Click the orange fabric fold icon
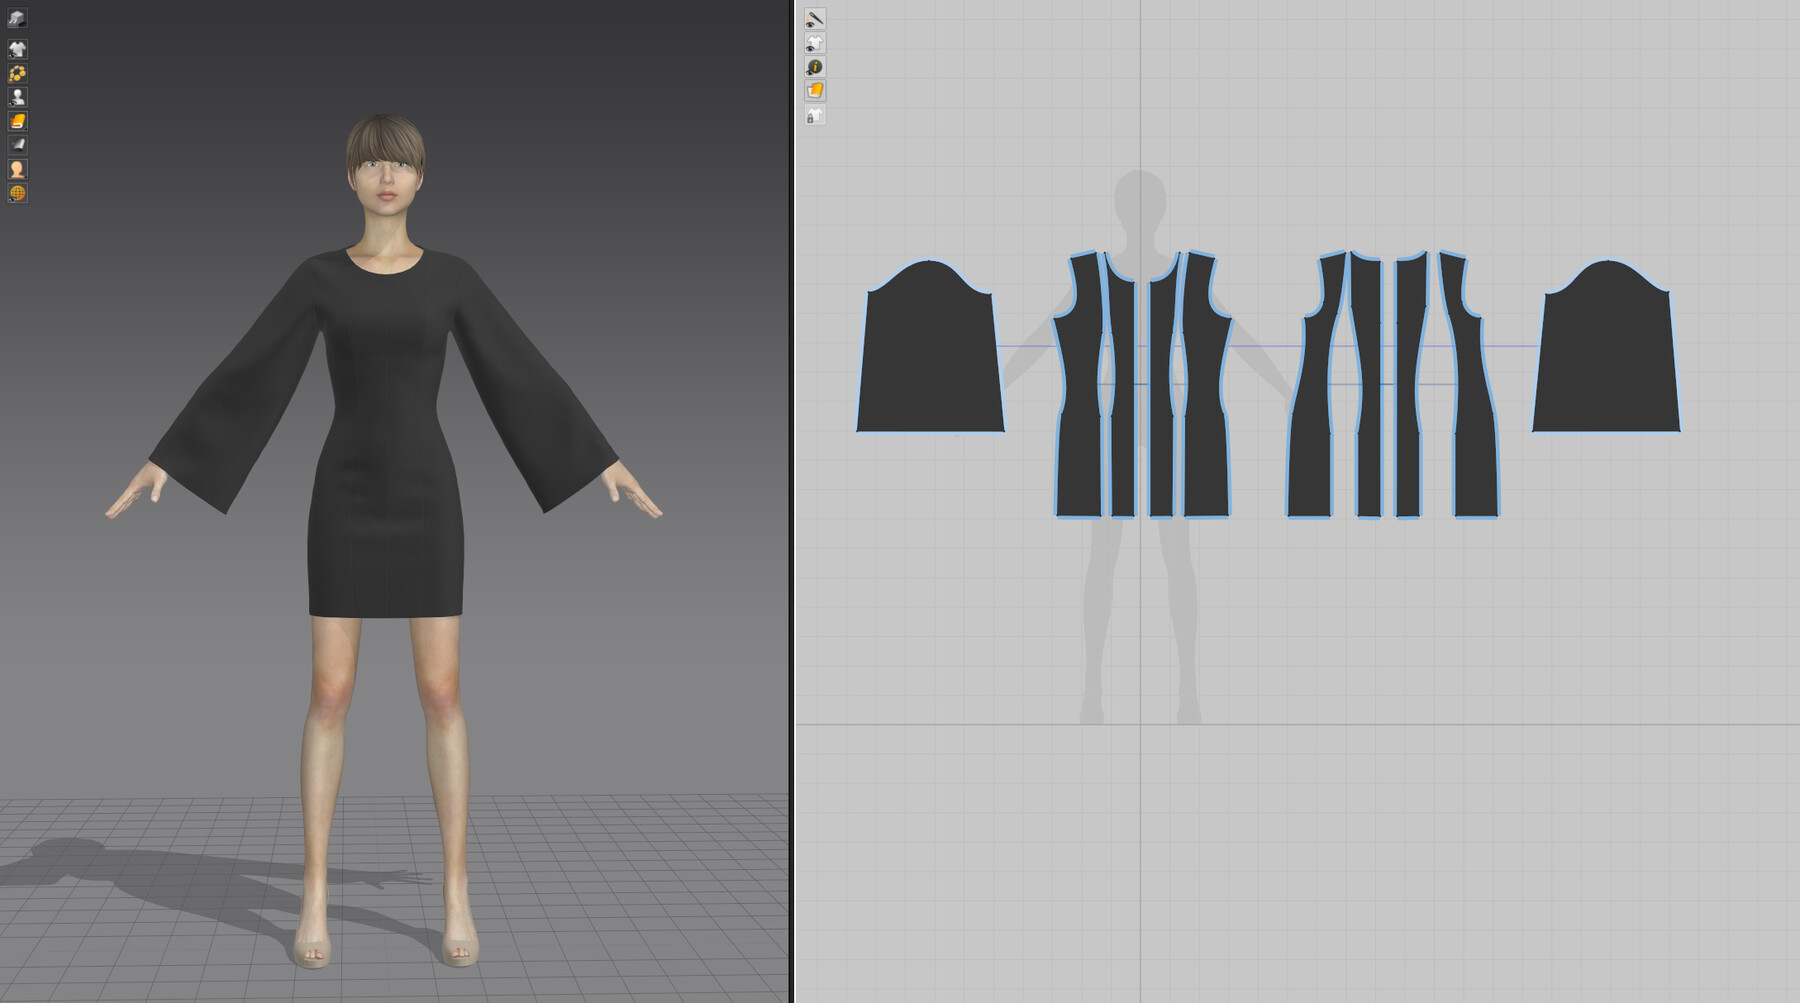Screen dimensions: 1800x1003 (17, 122)
